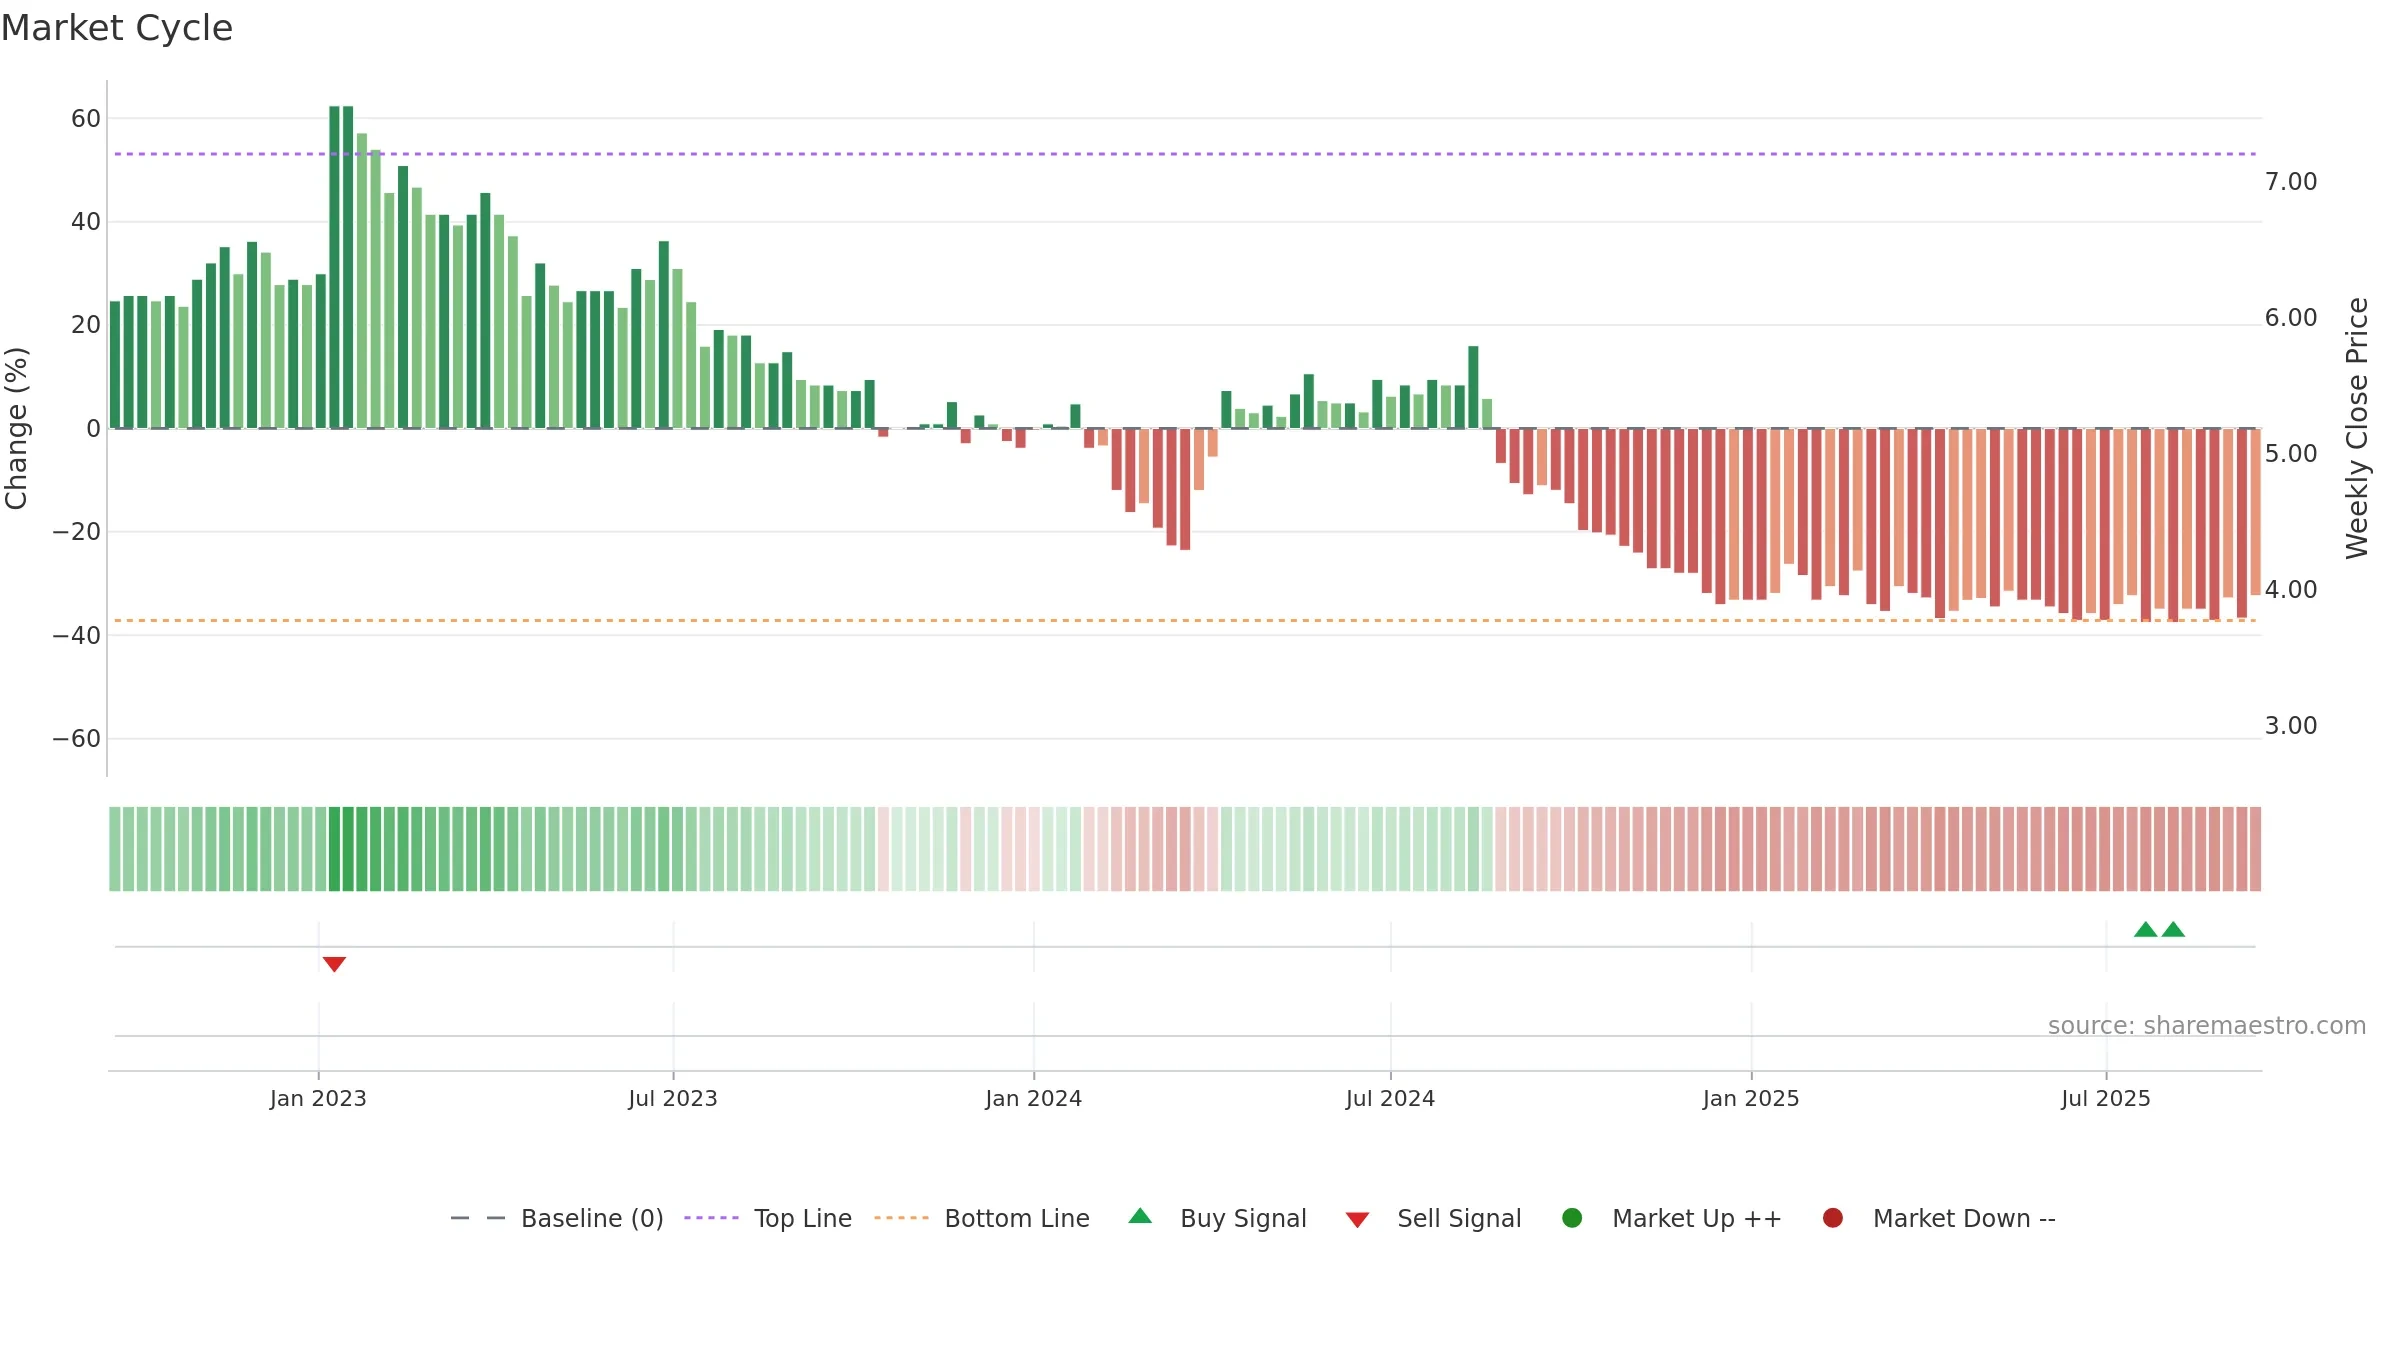Click the Market Up ++ legend label

[x=1697, y=1218]
